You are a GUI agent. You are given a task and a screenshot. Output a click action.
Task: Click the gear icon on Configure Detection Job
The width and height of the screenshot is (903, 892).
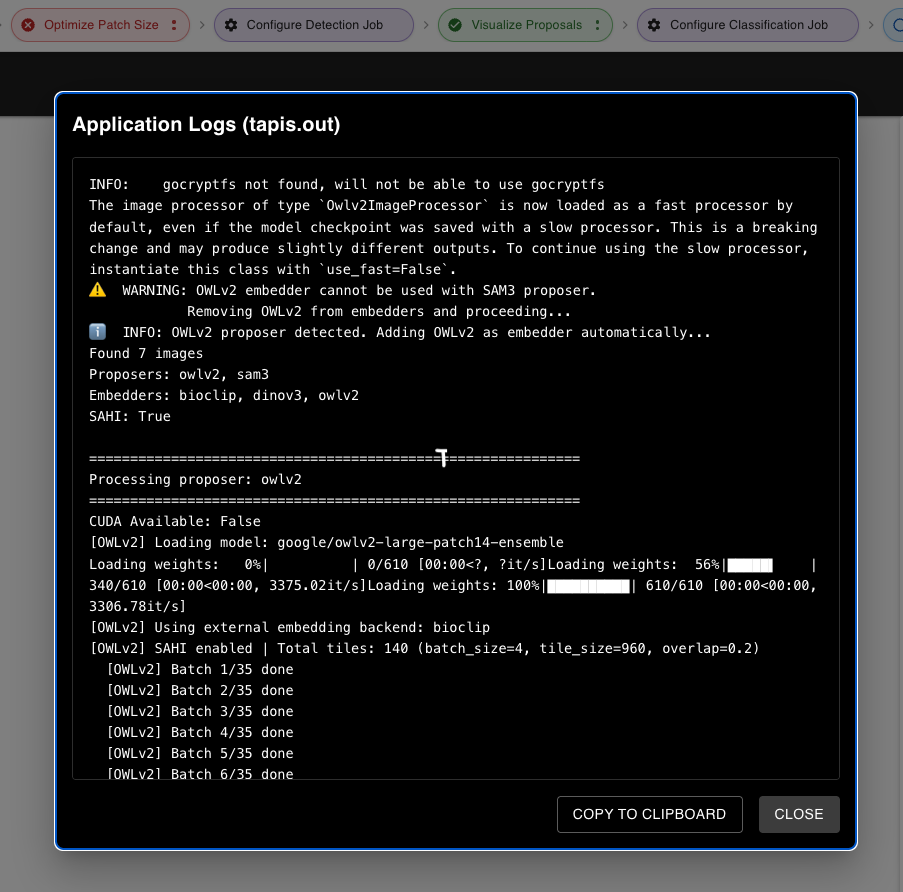tap(231, 25)
